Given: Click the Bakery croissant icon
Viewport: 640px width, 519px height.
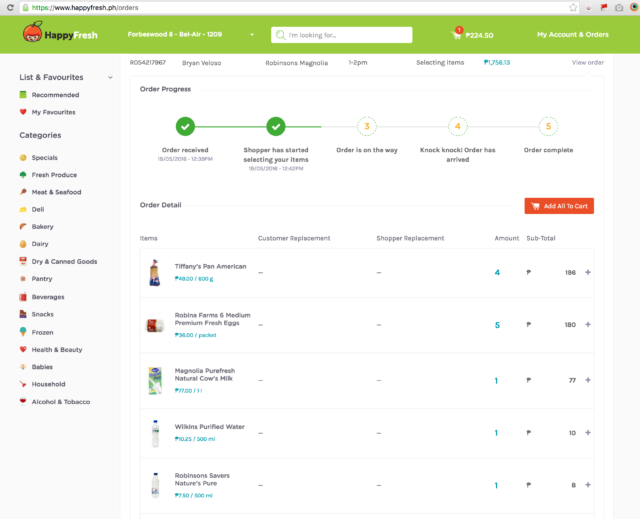Looking at the screenshot, I should 23,226.
